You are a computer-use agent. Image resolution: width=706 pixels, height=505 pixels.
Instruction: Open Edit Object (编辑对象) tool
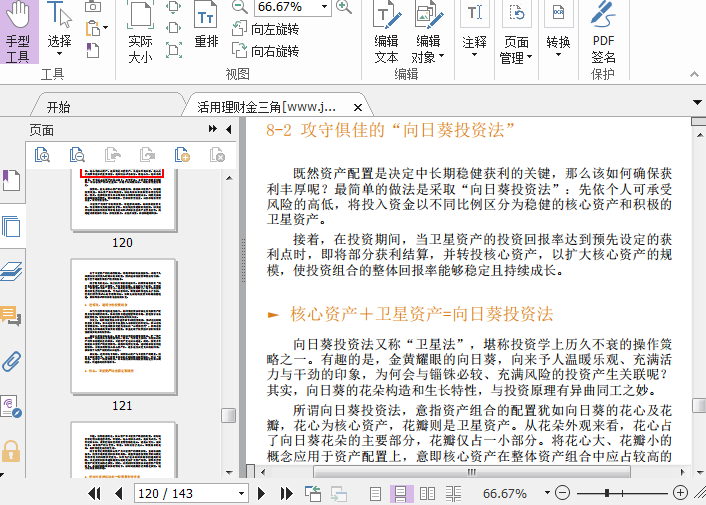tap(428, 32)
